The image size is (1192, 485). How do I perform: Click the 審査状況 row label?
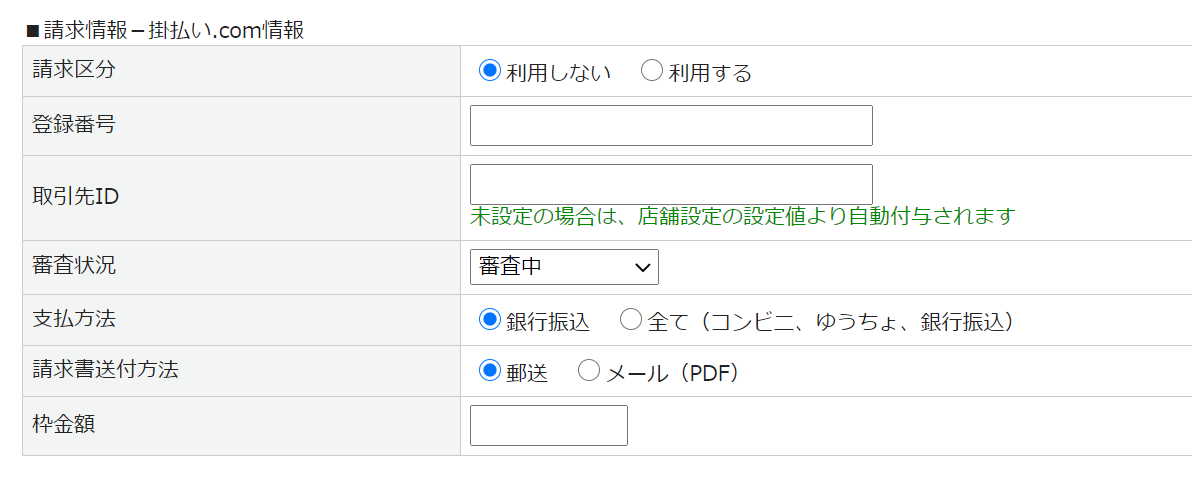[74, 266]
